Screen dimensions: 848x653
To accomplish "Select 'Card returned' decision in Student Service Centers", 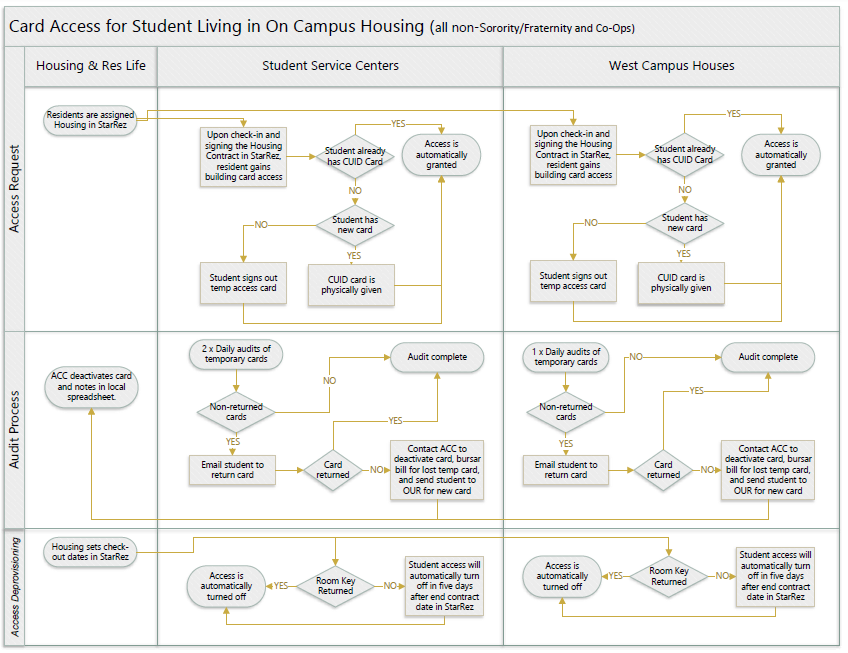I will pyautogui.click(x=333, y=470).
